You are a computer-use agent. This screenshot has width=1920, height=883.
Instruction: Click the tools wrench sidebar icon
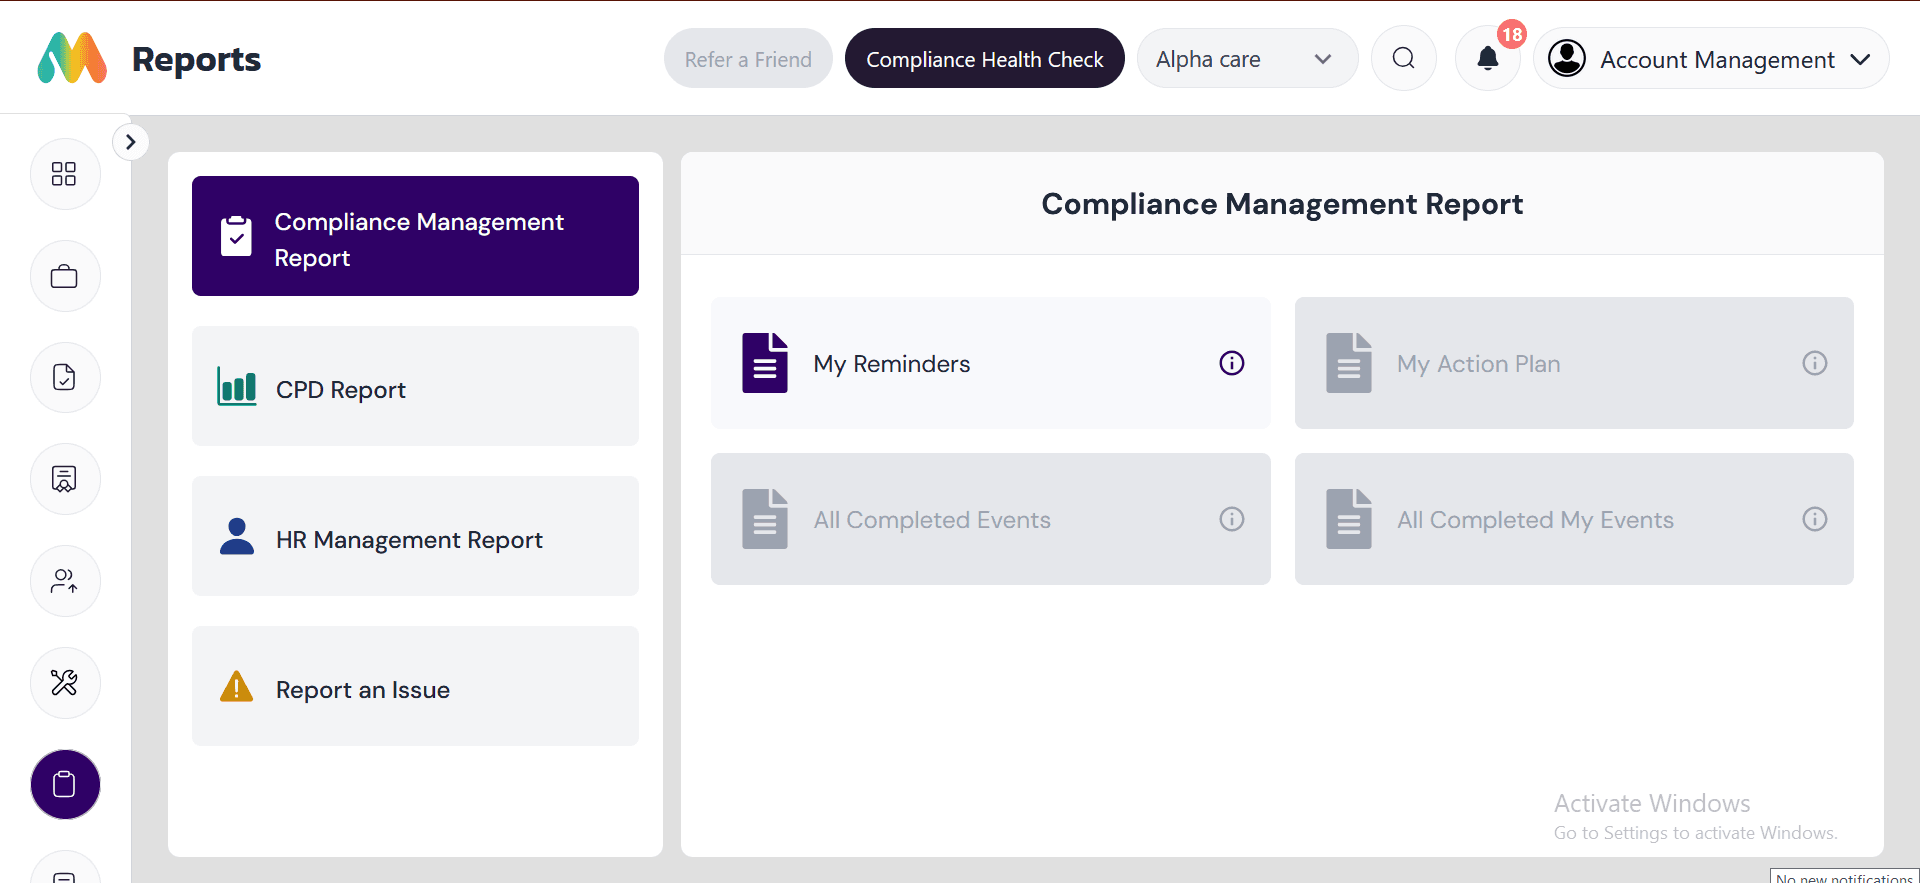click(64, 683)
